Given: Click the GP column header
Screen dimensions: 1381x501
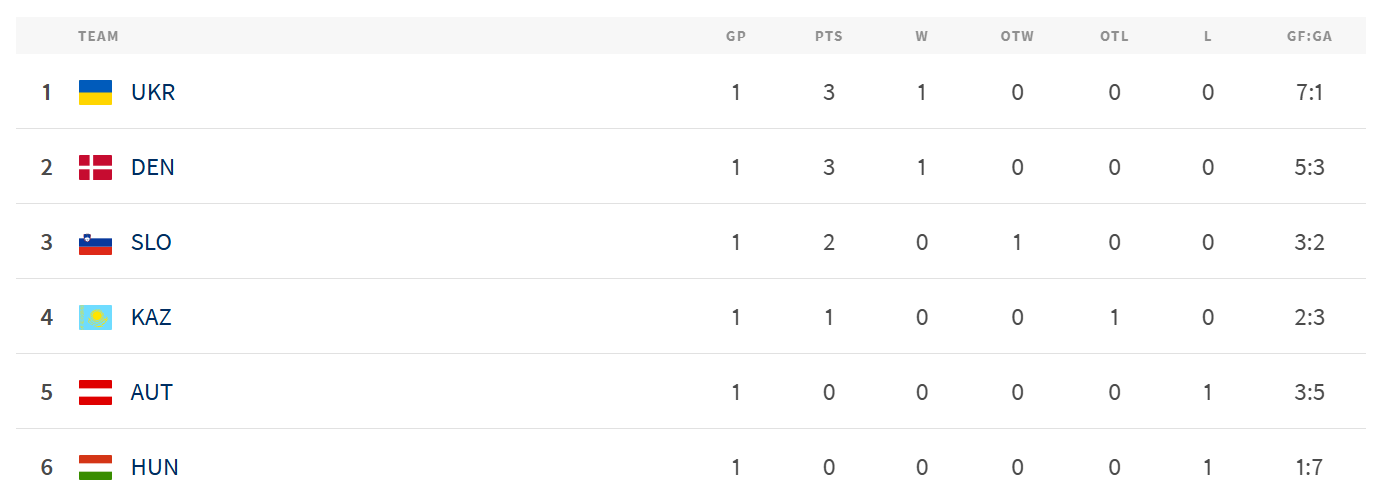Looking at the screenshot, I should click(x=736, y=36).
